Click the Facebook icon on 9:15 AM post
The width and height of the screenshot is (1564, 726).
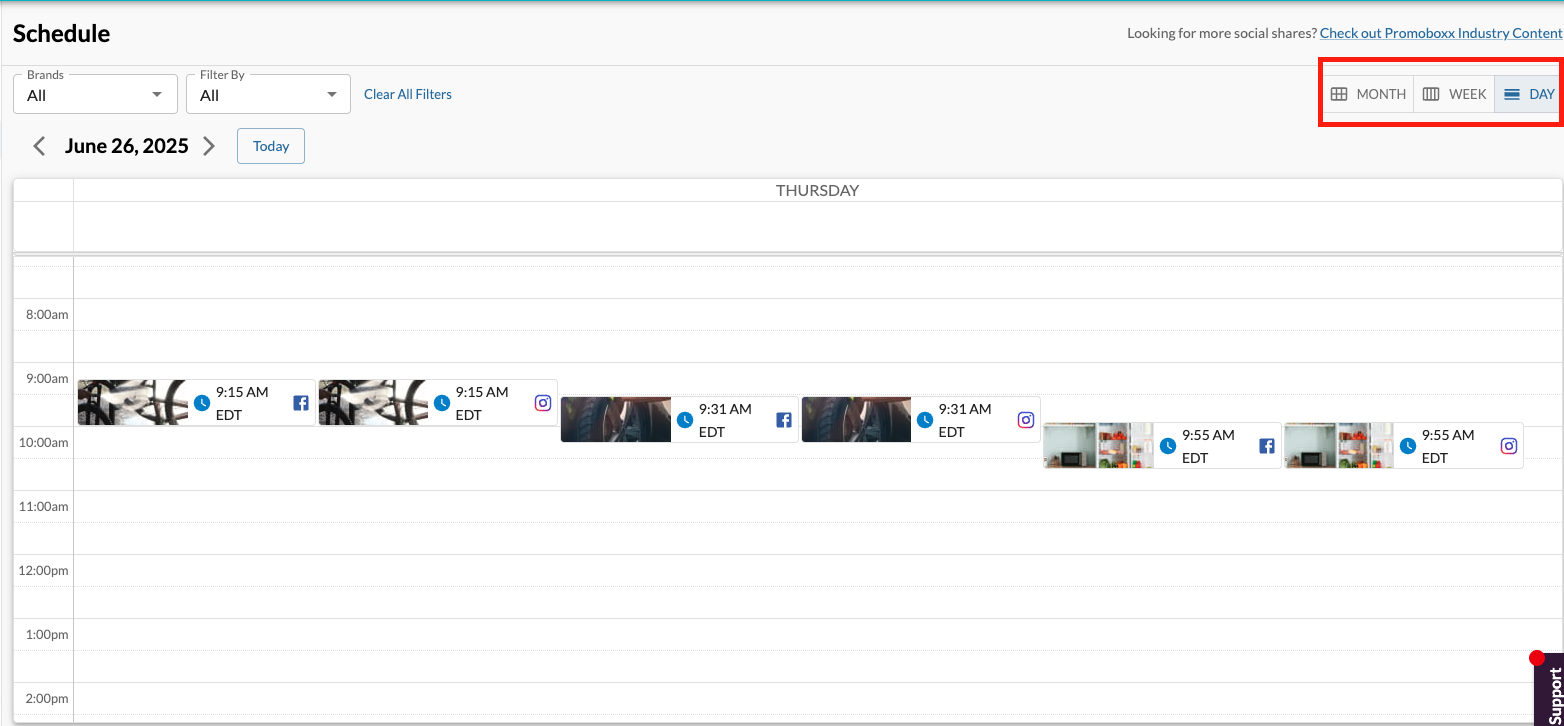(x=300, y=403)
